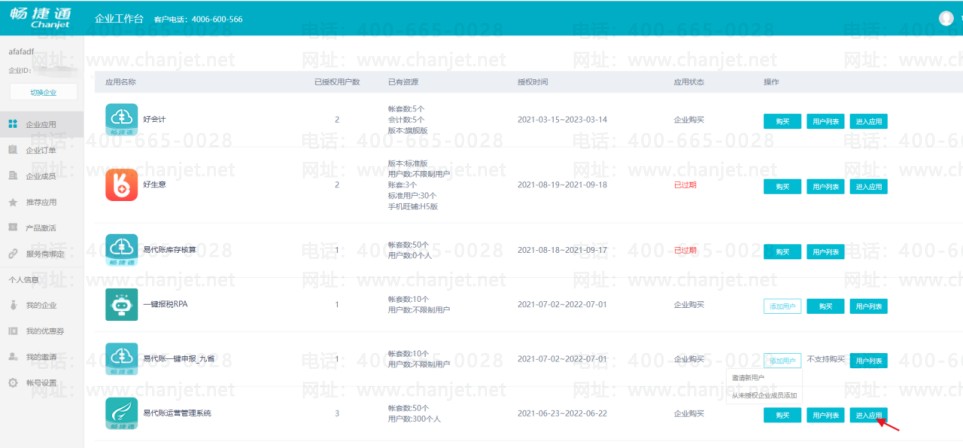Viewport: 963px width, 448px height.
Task: Open 用户列表 for 易代账库存核算
Action: tap(825, 251)
